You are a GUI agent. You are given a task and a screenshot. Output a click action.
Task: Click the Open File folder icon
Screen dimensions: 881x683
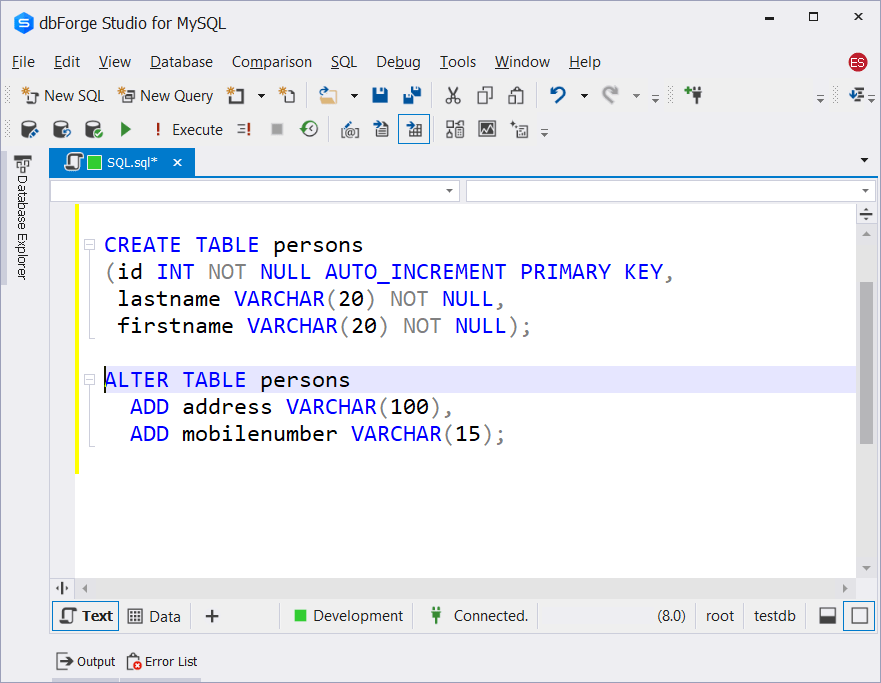click(328, 96)
